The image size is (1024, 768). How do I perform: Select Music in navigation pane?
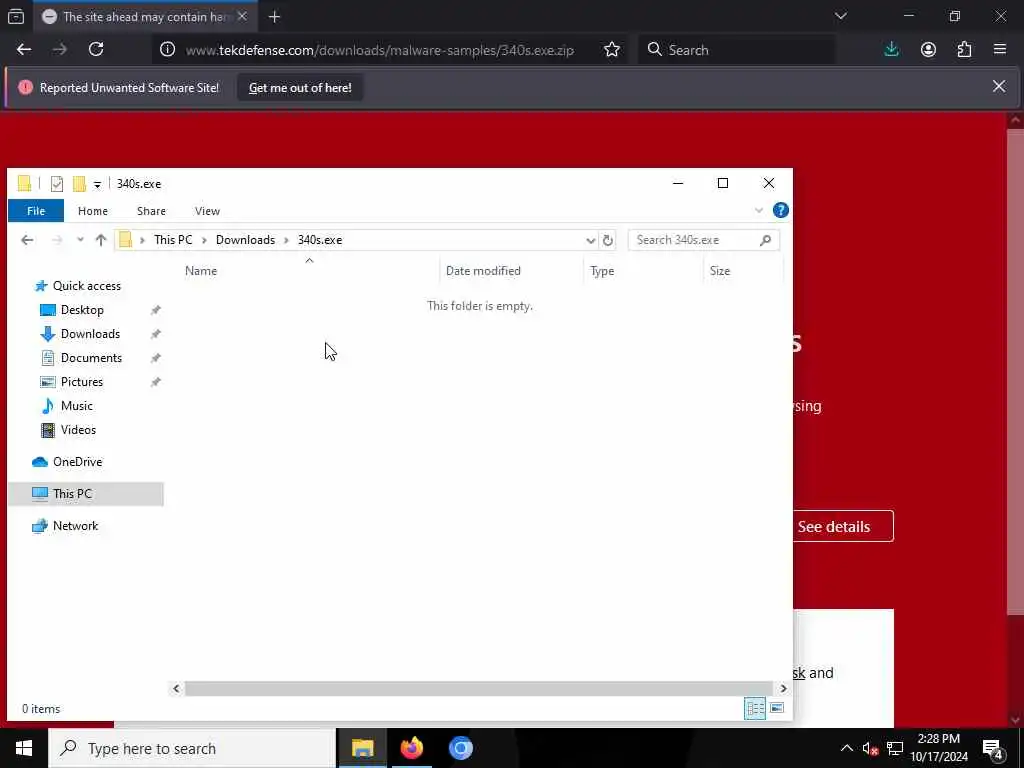pyautogui.click(x=76, y=406)
